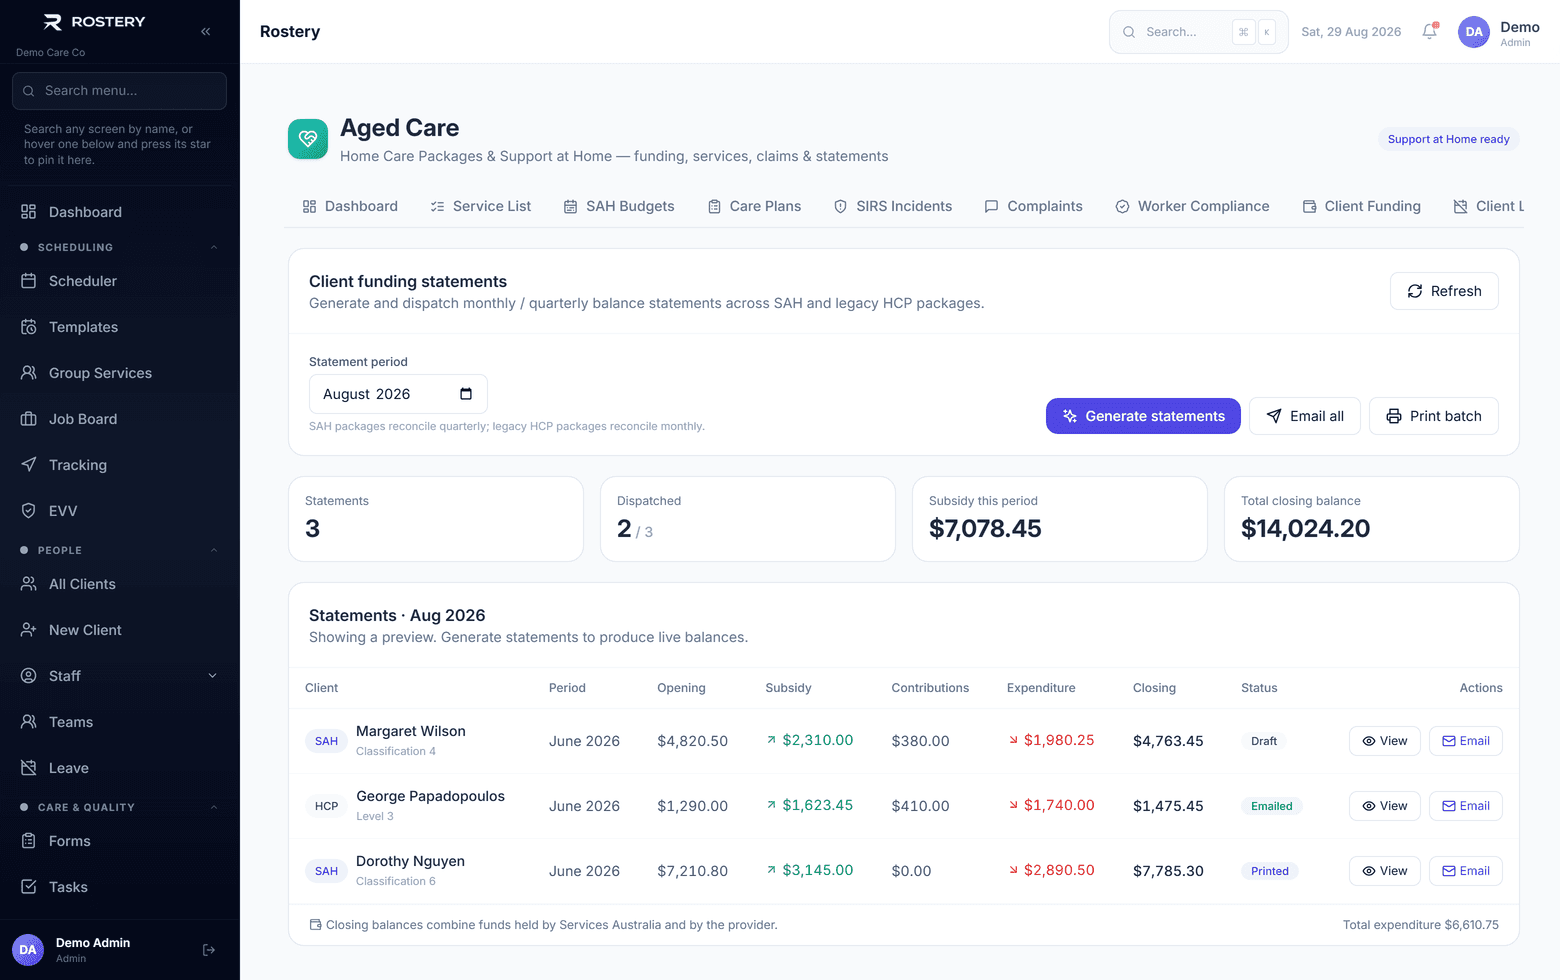The height and width of the screenshot is (980, 1560).
Task: Click the Search menu field in the sidebar
Action: (x=120, y=91)
